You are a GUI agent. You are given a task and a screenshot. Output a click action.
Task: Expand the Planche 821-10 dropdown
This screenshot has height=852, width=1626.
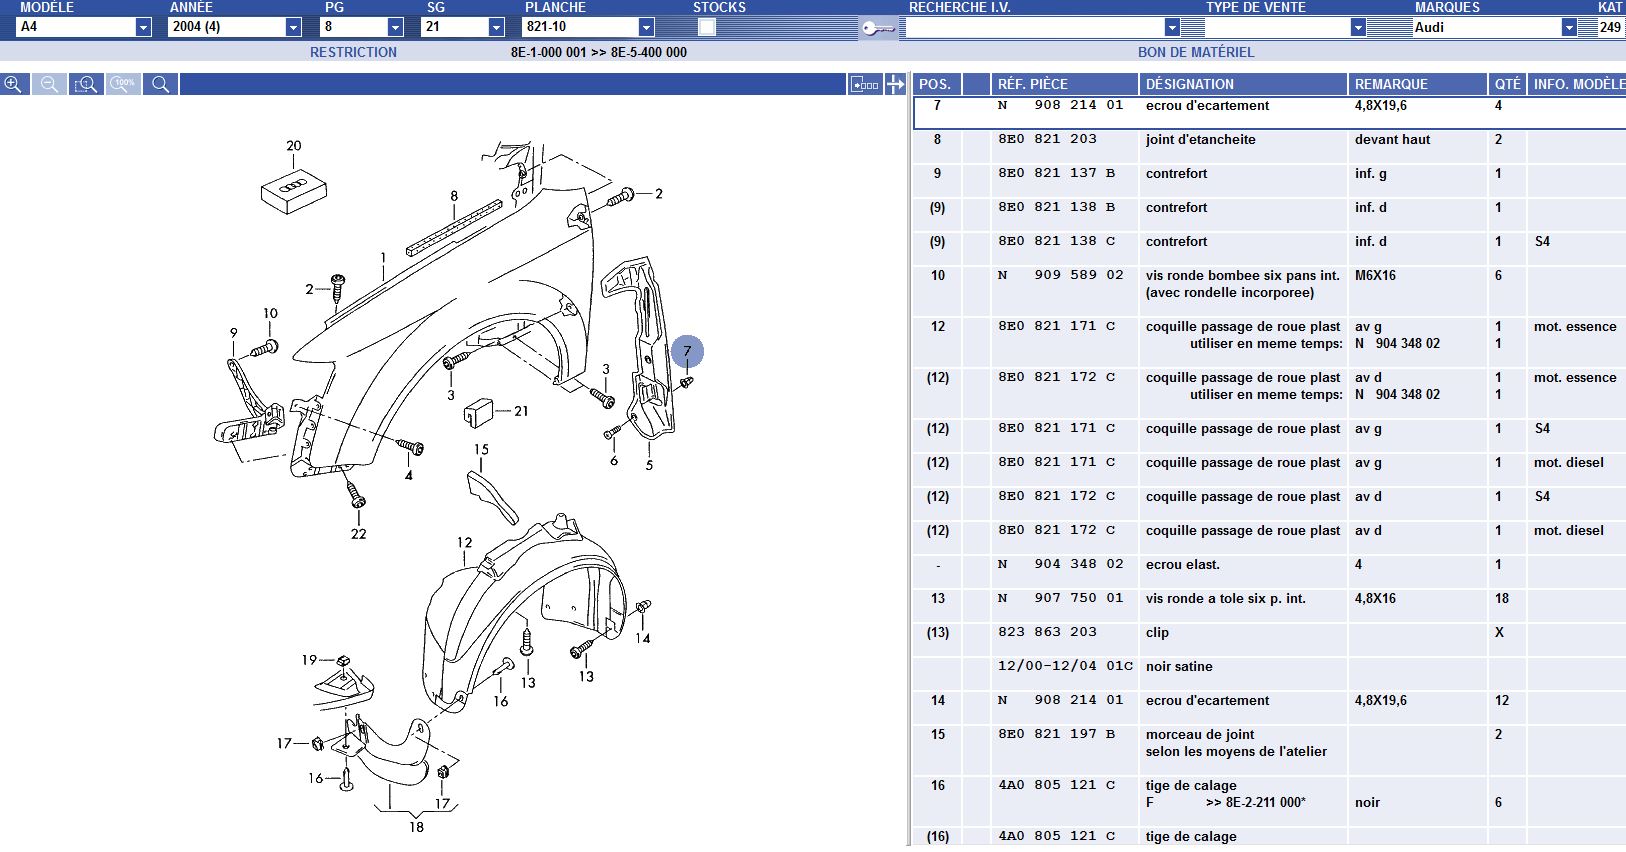click(x=646, y=27)
